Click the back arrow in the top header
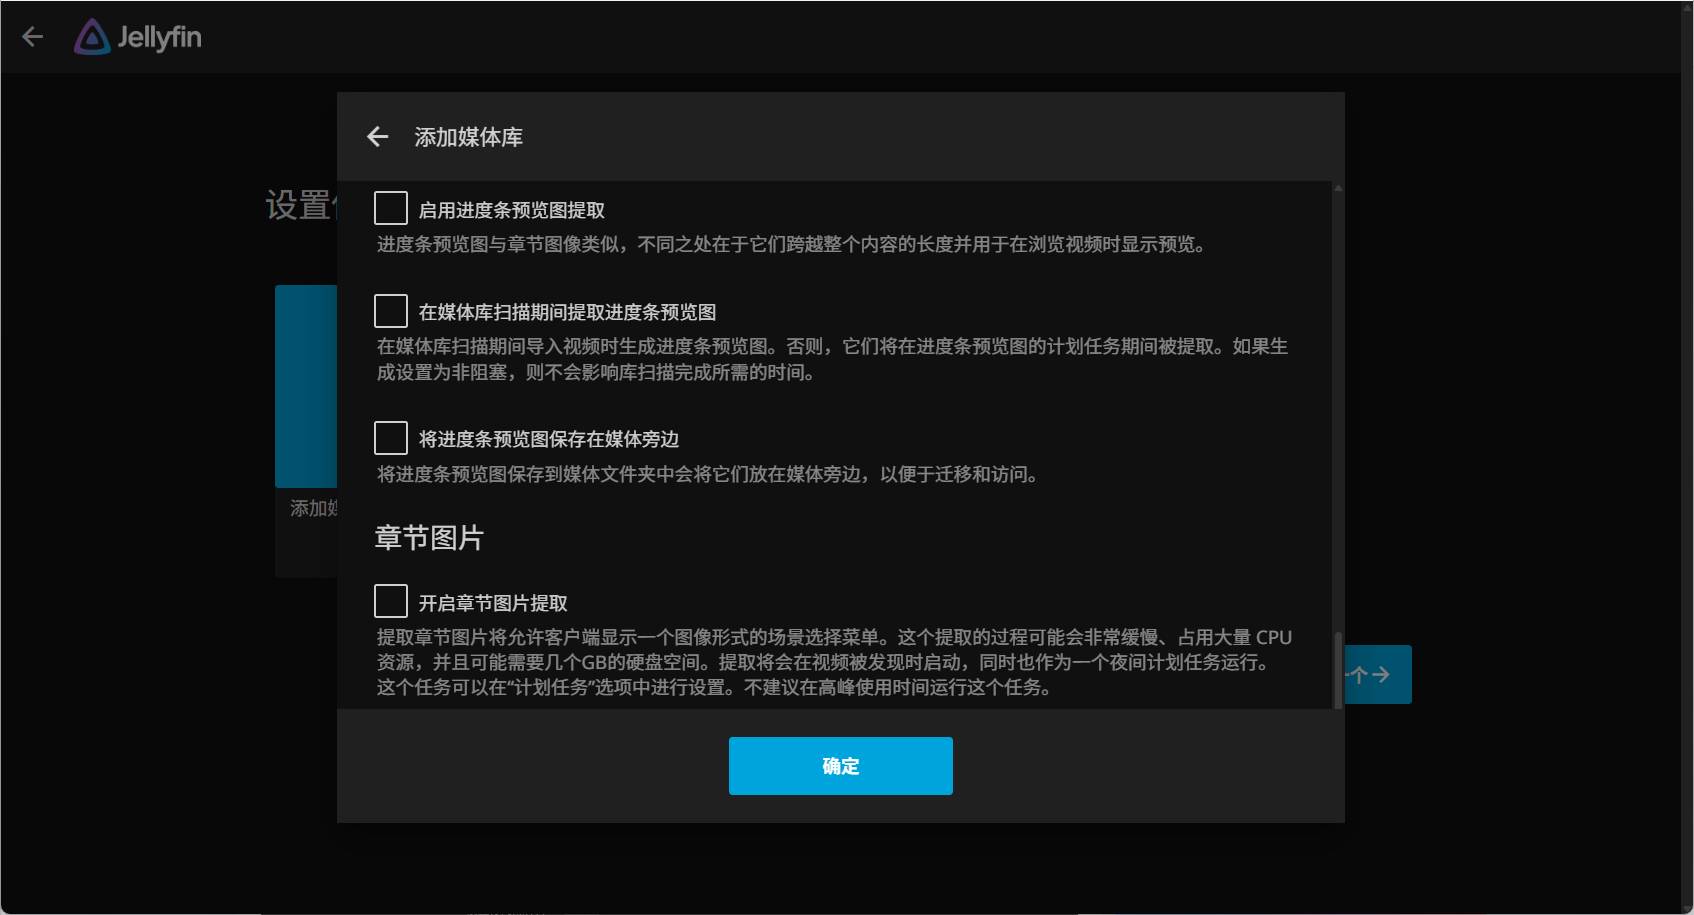Image resolution: width=1694 pixels, height=915 pixels. [33, 37]
